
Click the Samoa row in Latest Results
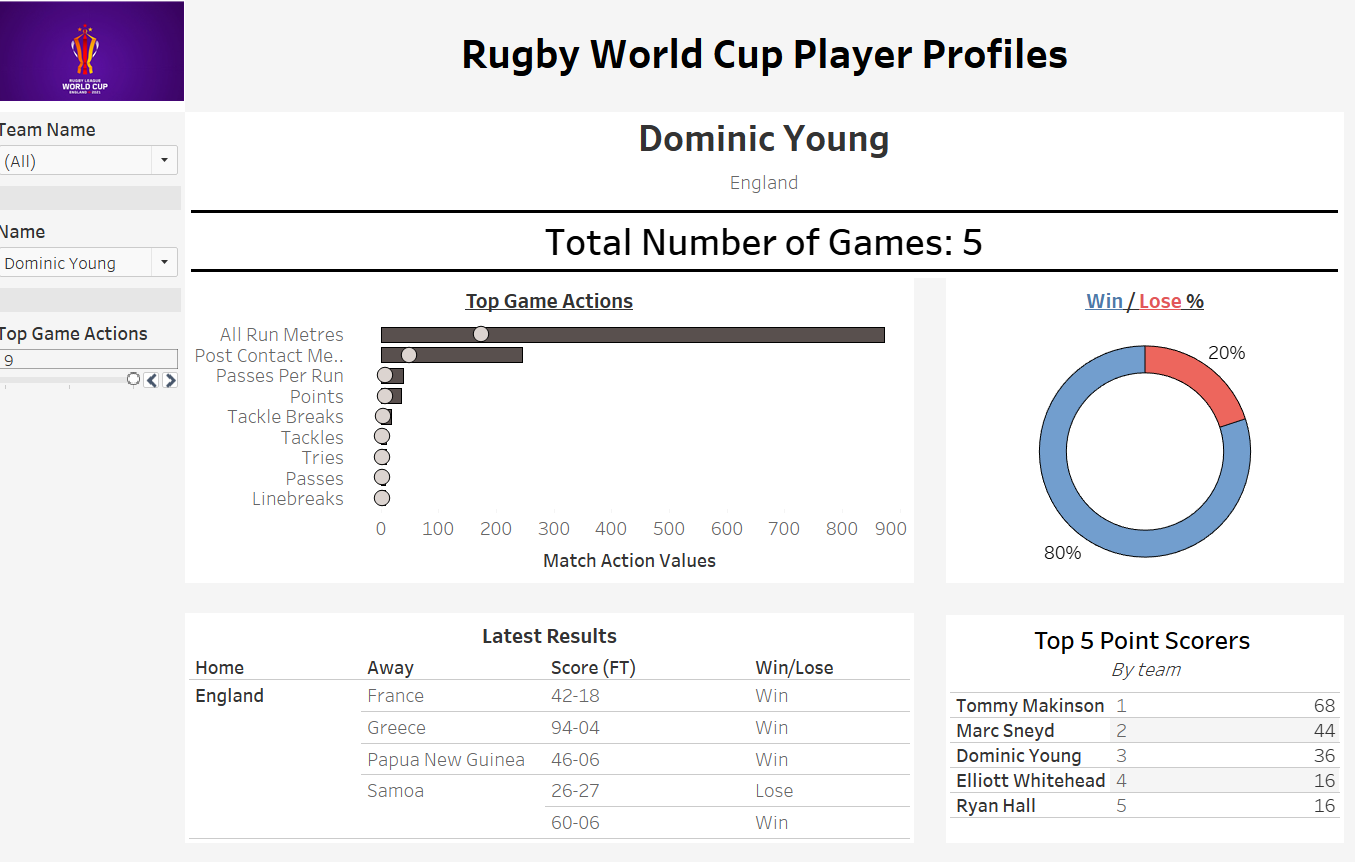pyautogui.click(x=396, y=791)
